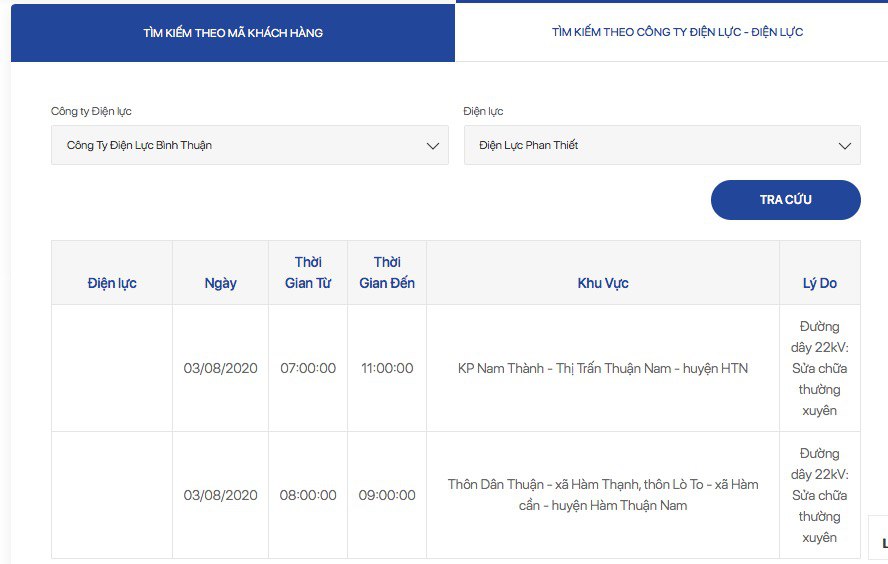Screen dimensions: 888x564
Task: Click the 08:00:00 start time cell
Action: [308, 495]
